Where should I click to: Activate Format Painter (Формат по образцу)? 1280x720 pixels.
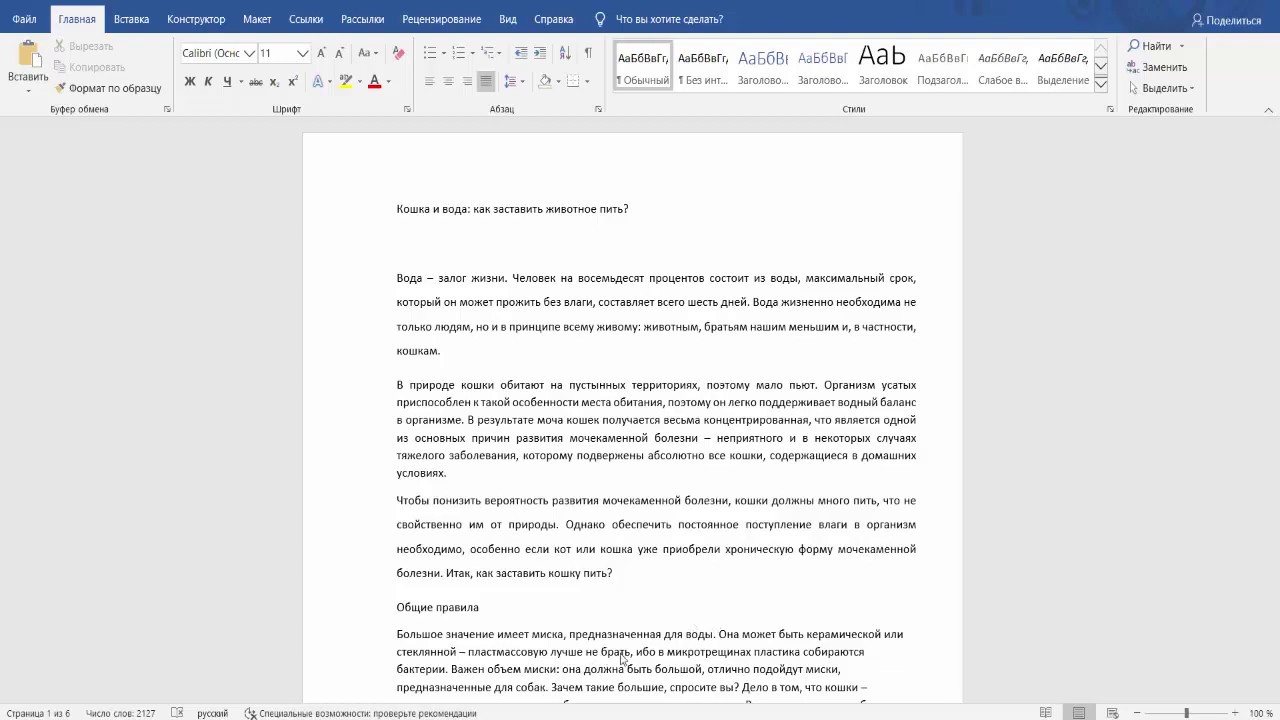pos(107,88)
